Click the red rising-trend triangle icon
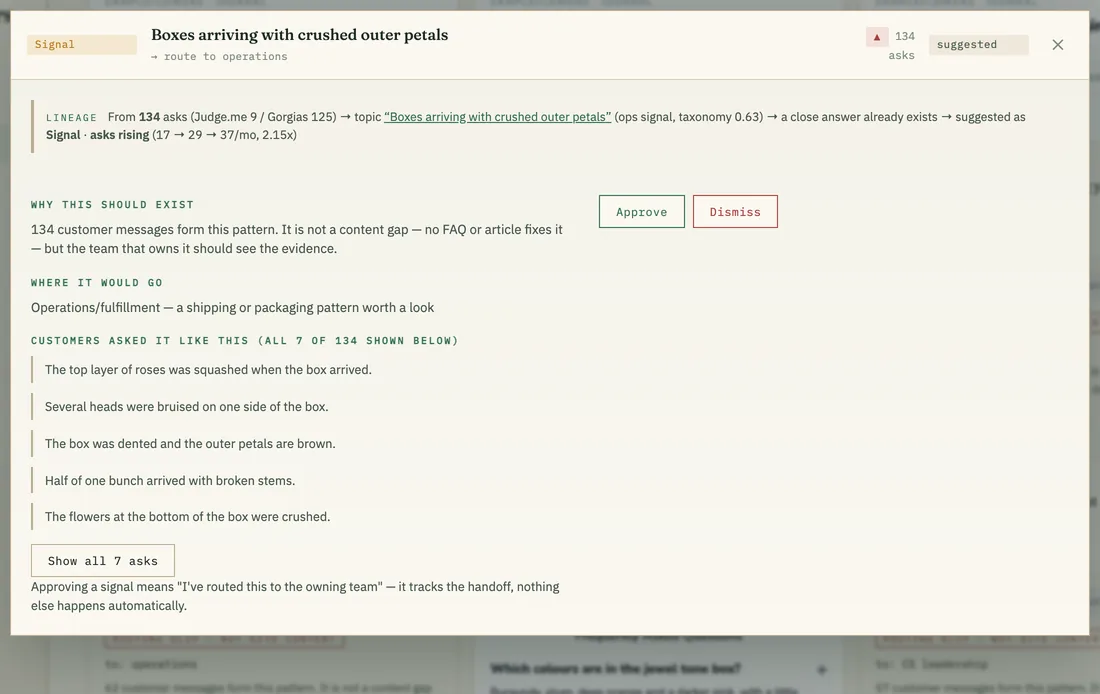Viewport: 1100px width, 694px height. (x=877, y=37)
